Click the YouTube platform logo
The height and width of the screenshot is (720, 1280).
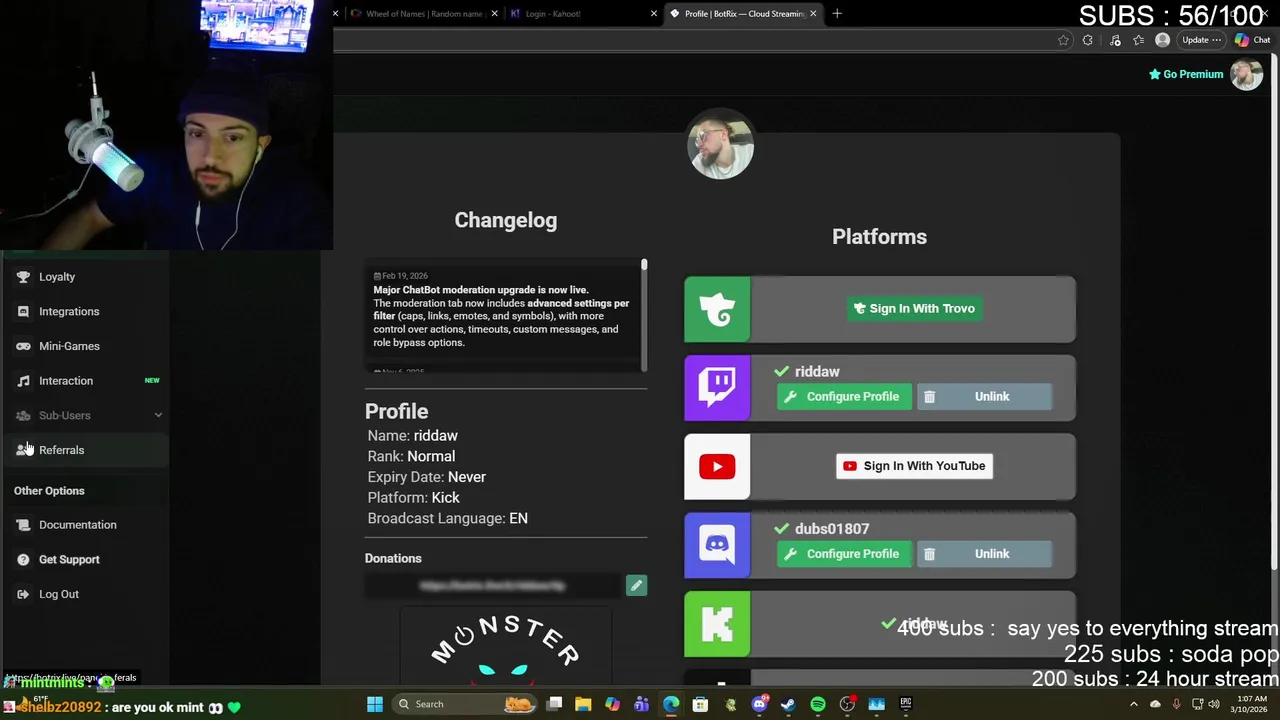(x=717, y=467)
